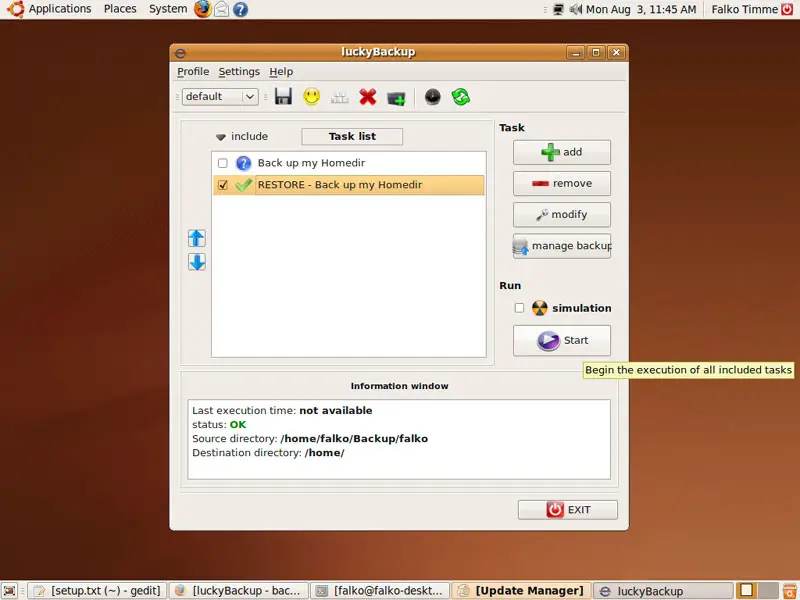The image size is (800, 600).
Task: Click the remove task button
Action: pos(561,183)
